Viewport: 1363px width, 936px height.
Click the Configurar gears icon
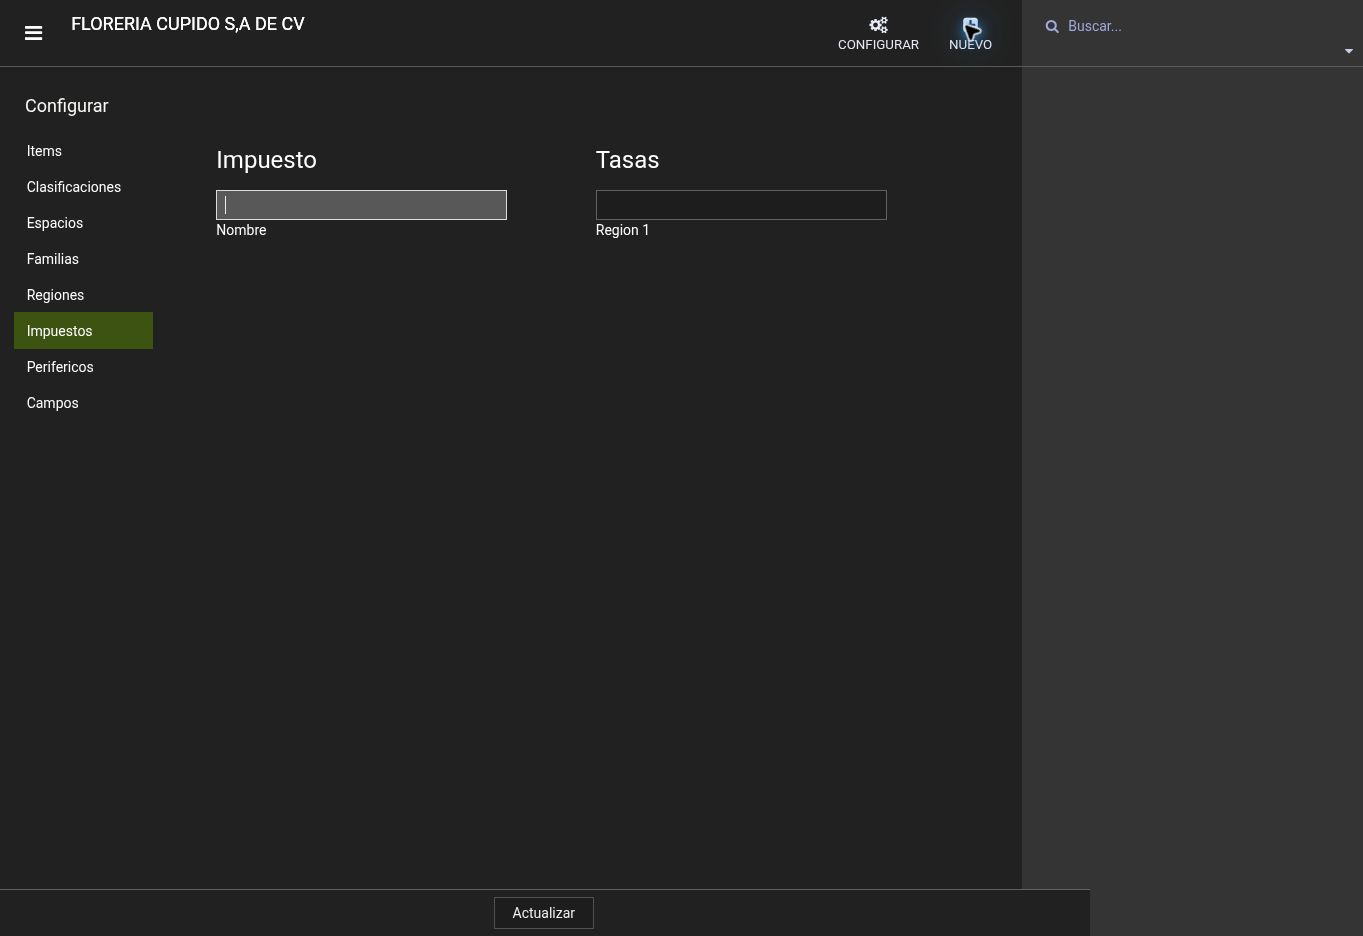click(878, 25)
